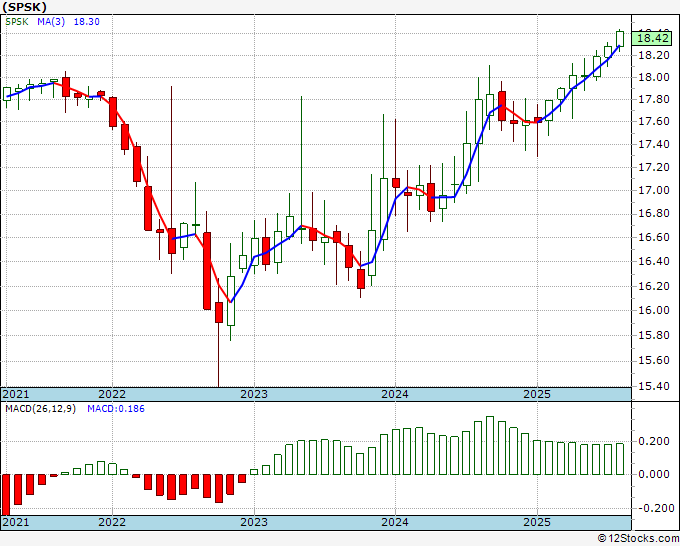
Task: Click the latest candlestick beside the 18.42 tag
Action: pyautogui.click(x=620, y=39)
